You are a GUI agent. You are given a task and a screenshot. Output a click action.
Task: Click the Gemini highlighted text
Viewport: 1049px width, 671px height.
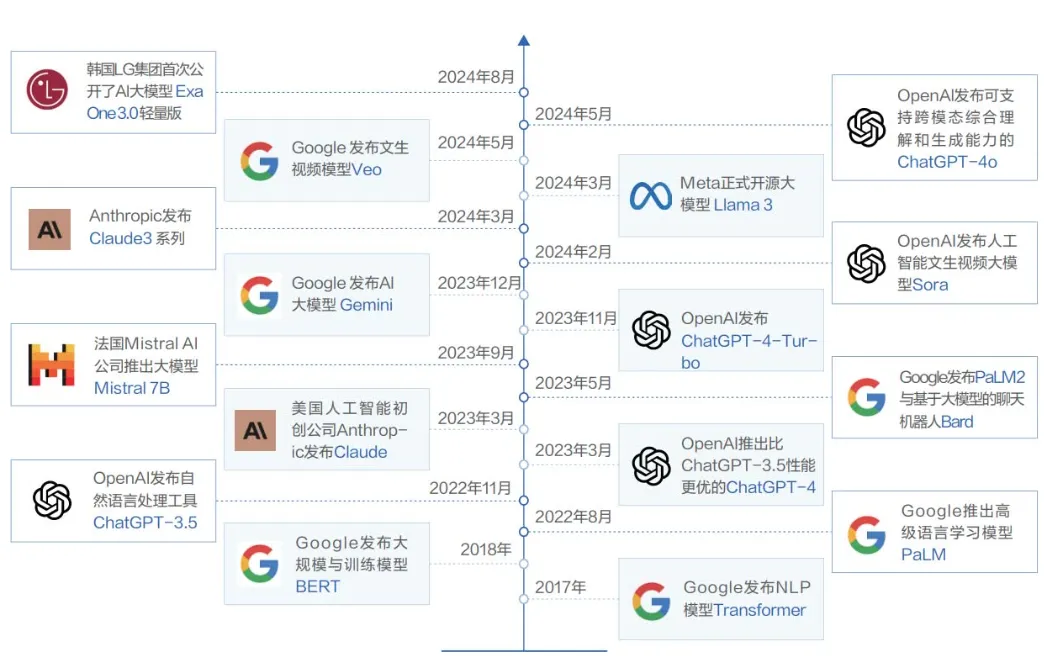(366, 305)
